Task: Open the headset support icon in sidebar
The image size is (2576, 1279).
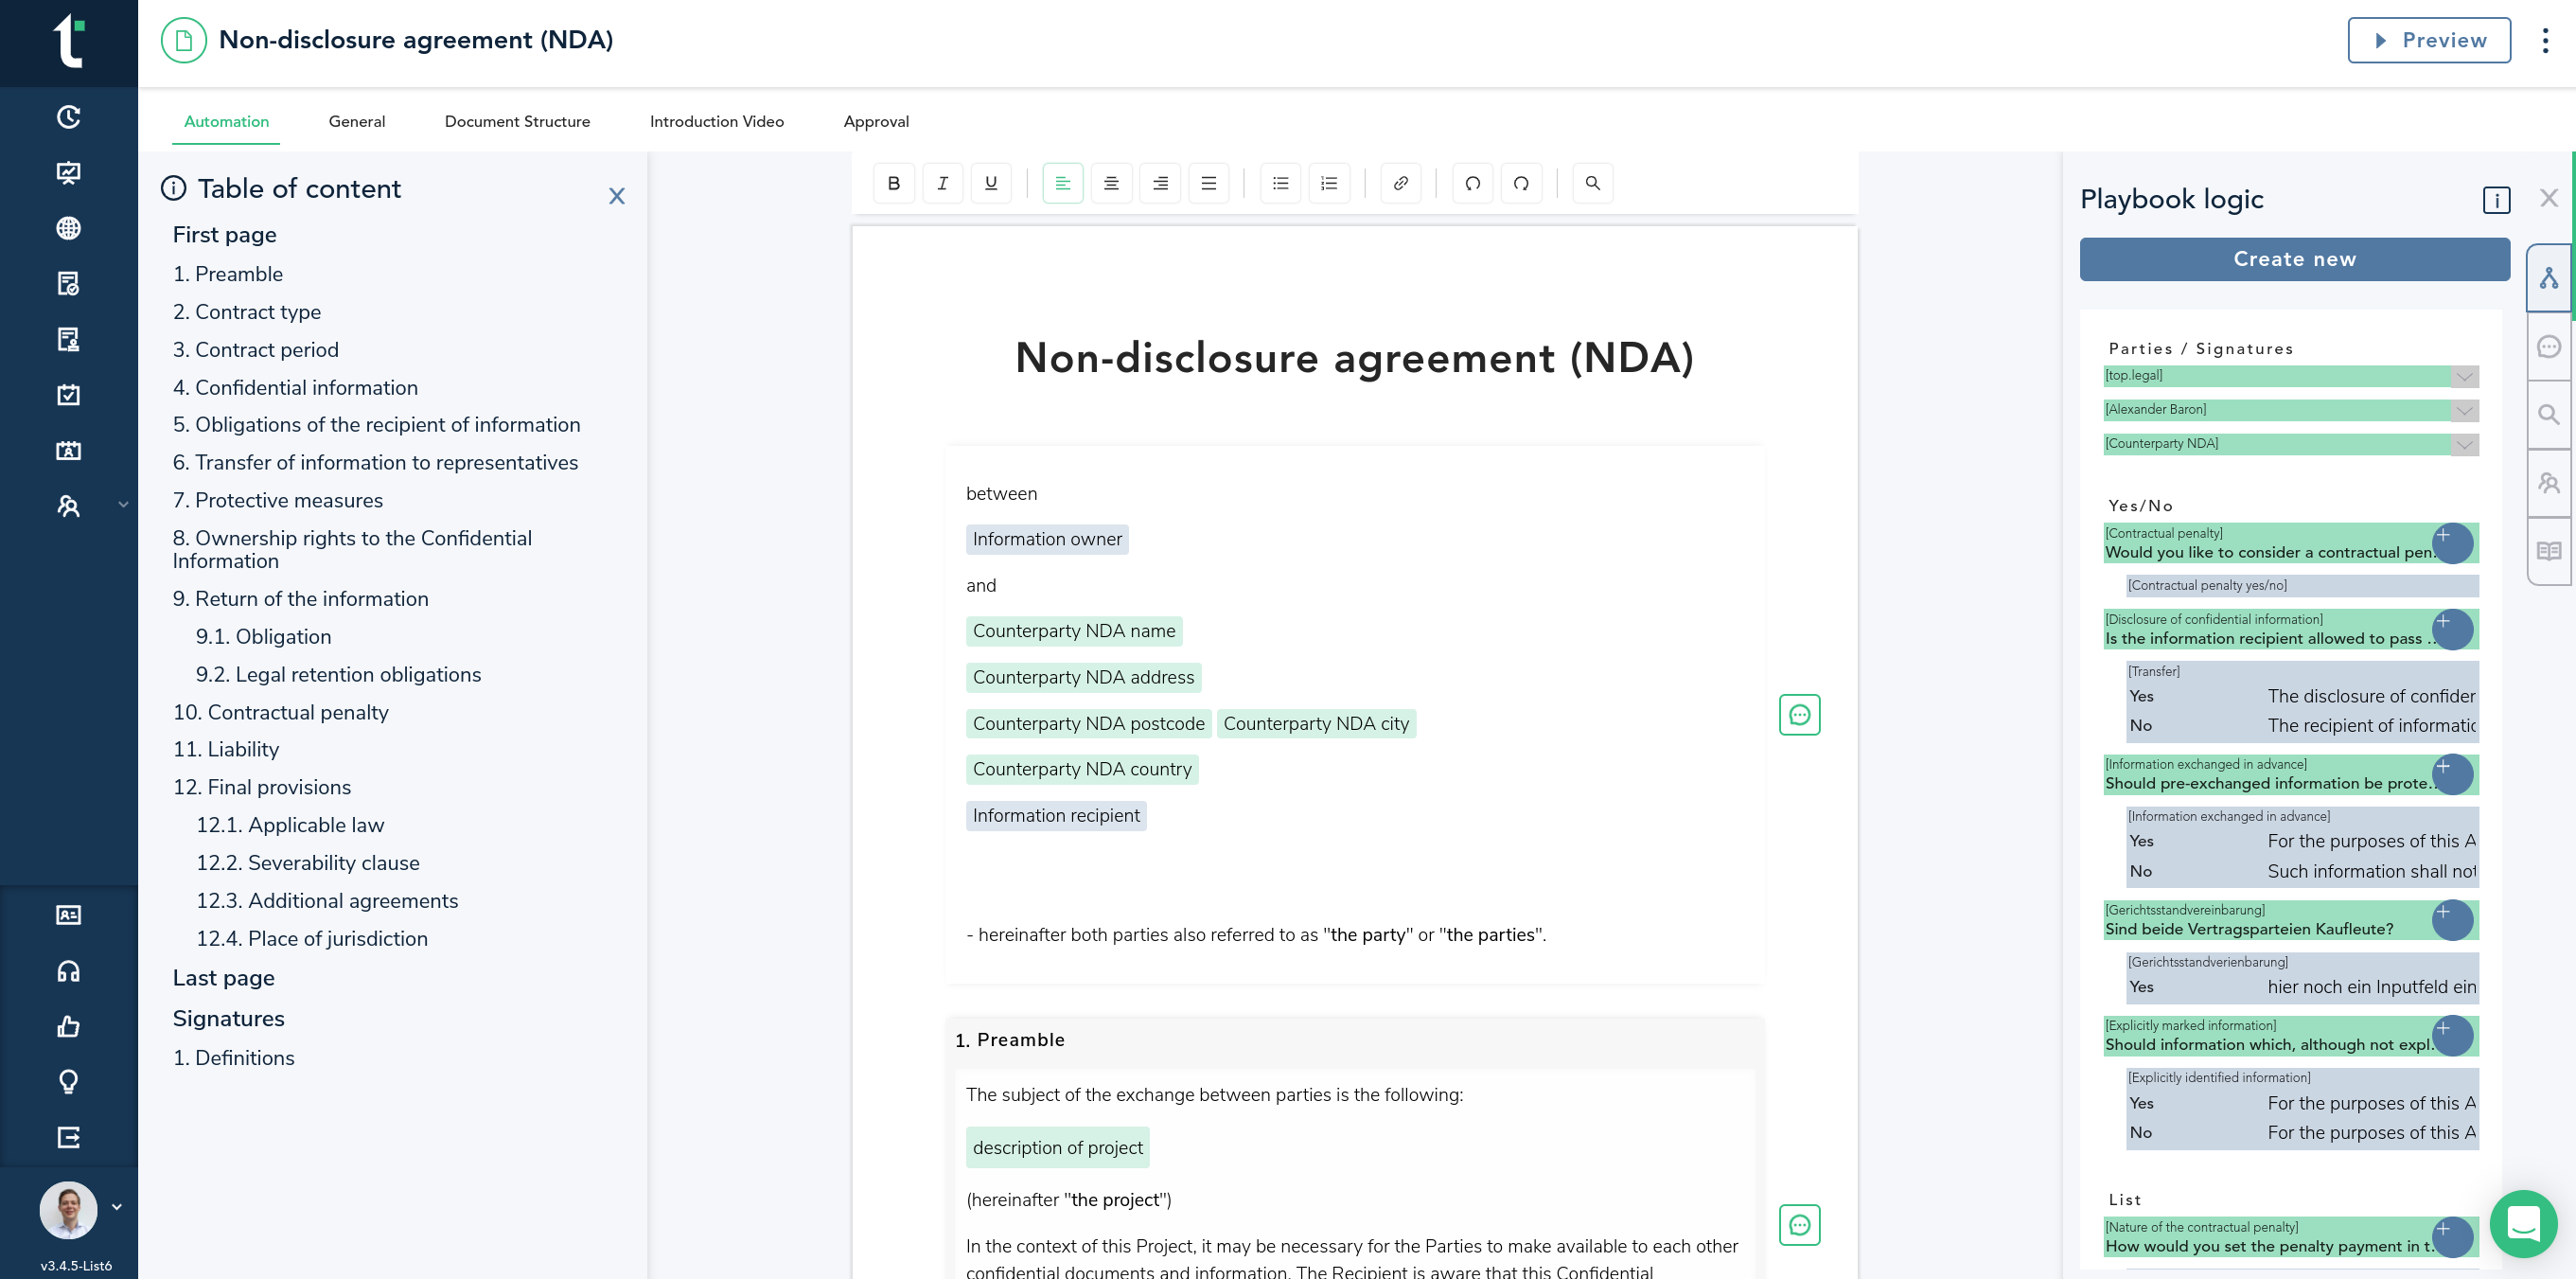Action: click(68, 971)
